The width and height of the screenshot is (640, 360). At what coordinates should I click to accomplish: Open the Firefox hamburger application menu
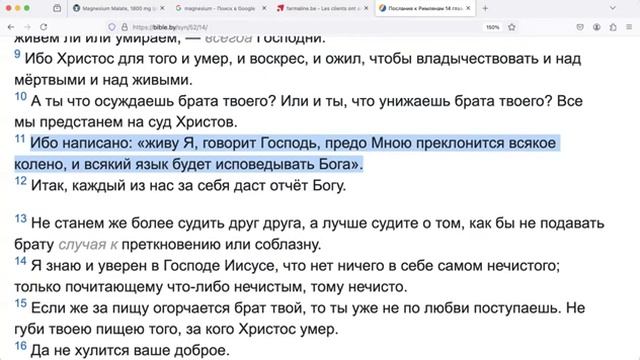pos(629,27)
